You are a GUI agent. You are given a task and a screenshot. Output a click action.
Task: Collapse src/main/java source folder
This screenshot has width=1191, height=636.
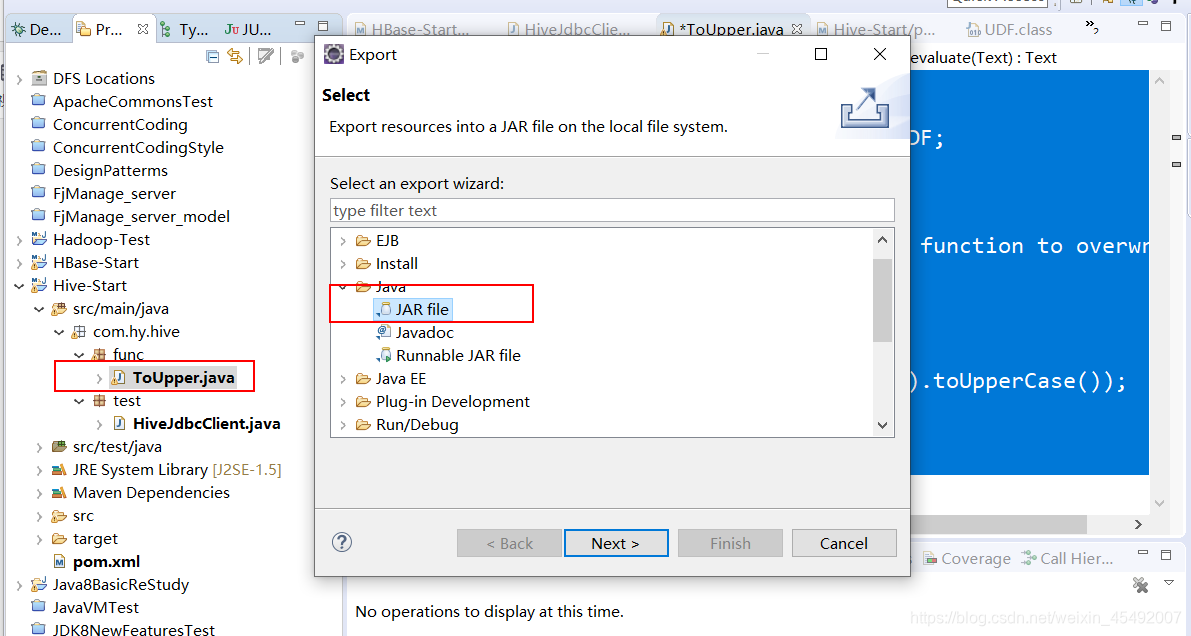(39, 309)
